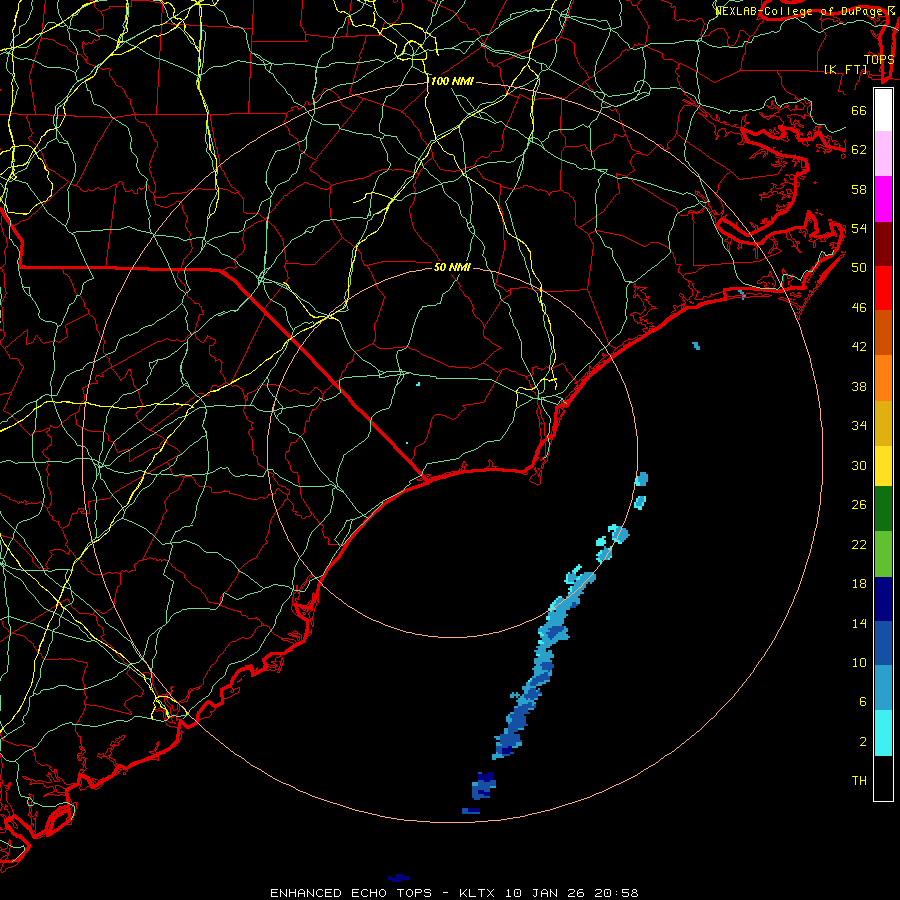Image resolution: width=900 pixels, height=900 pixels.
Task: Click the legend value '62'
Action: [859, 149]
